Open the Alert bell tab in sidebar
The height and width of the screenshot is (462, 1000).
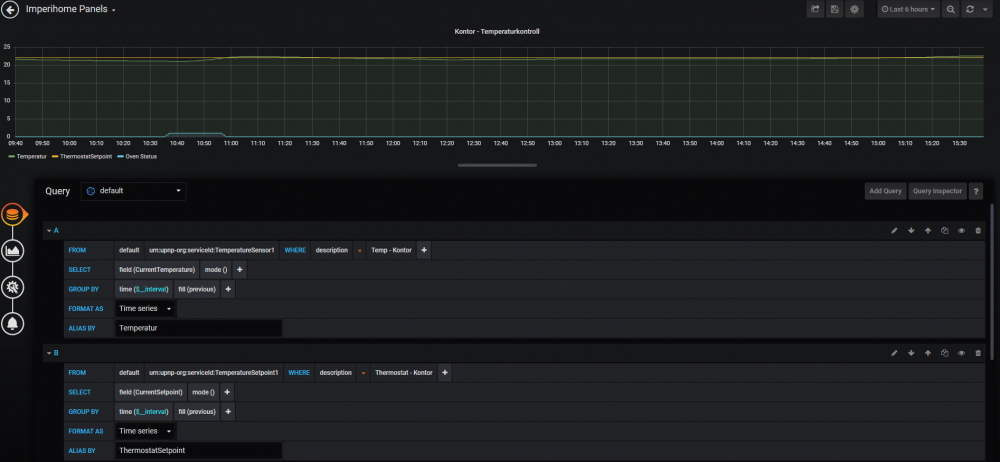[14, 323]
